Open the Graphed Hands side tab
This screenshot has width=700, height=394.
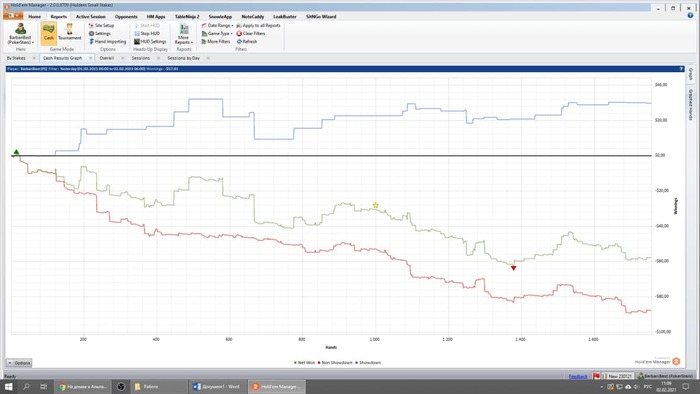(691, 105)
